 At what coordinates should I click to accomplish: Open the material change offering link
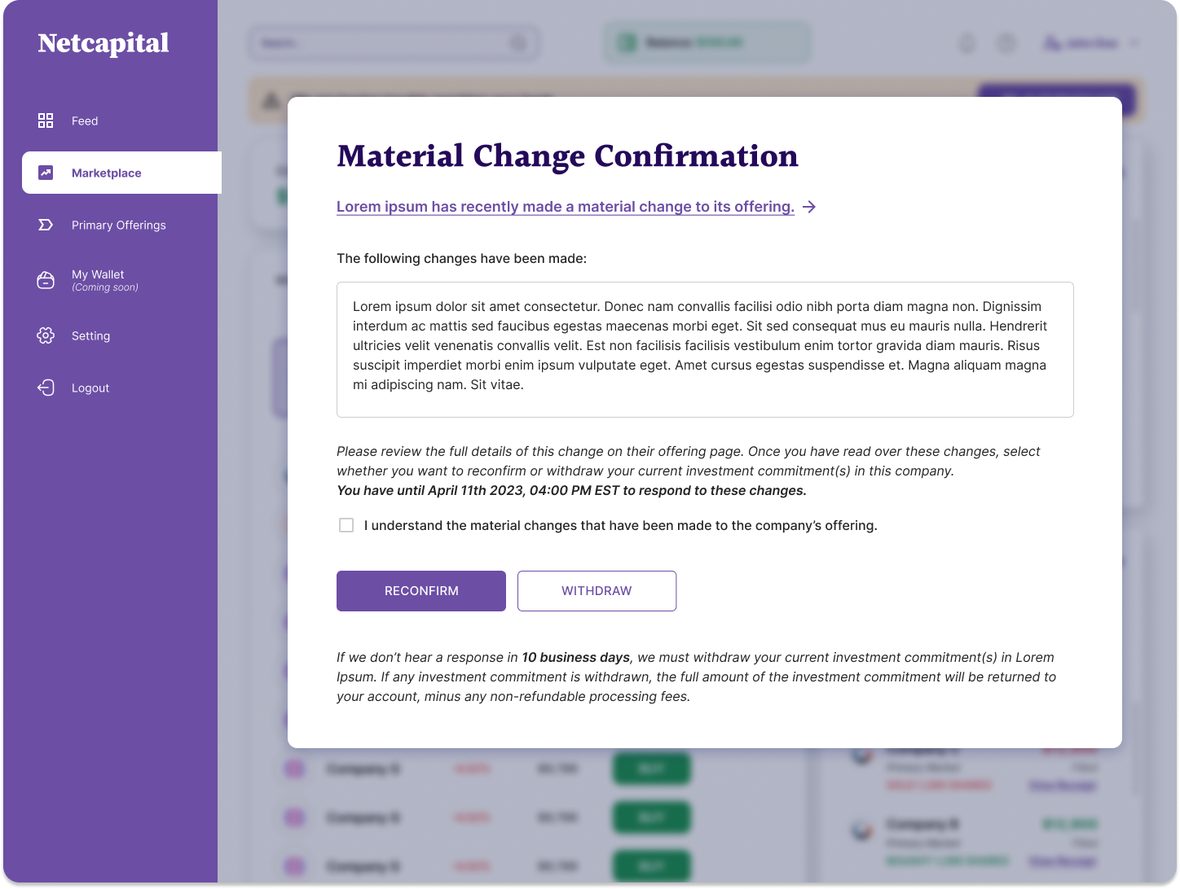point(565,206)
